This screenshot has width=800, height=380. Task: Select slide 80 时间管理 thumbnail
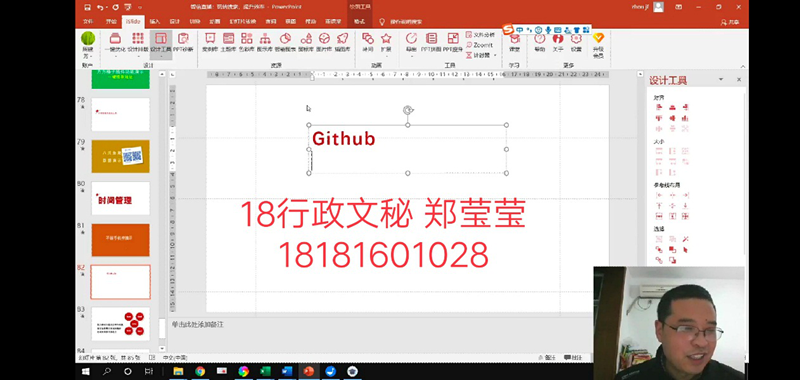120,198
